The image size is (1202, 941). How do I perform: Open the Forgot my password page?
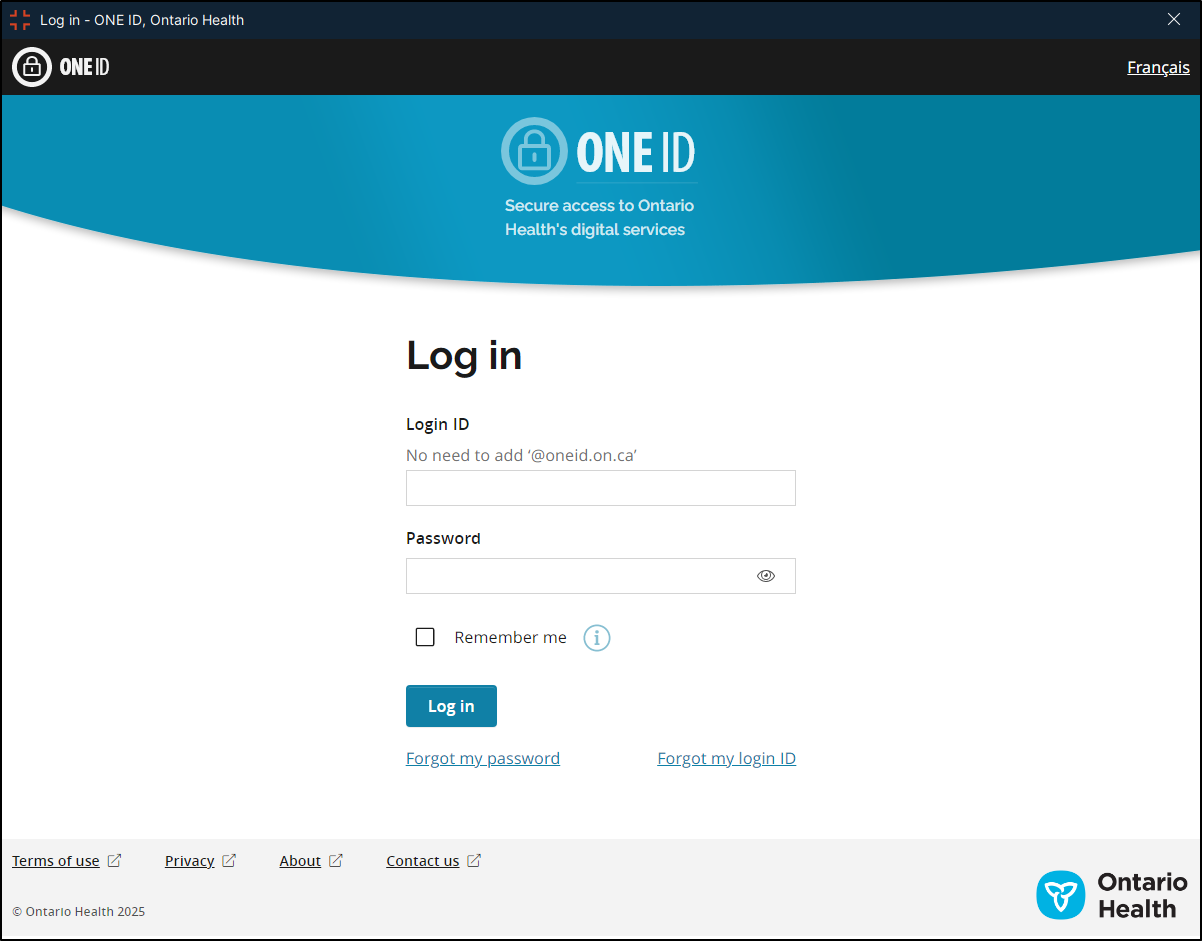click(482, 758)
